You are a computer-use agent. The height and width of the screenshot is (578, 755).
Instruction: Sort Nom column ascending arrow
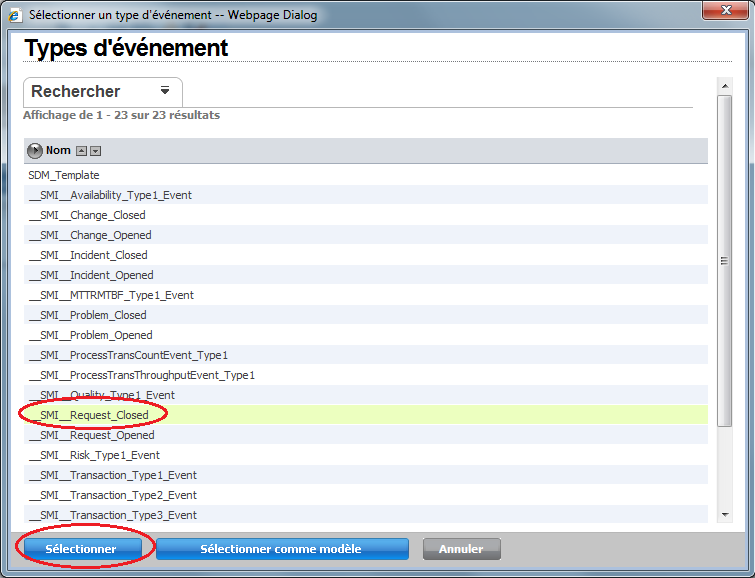tap(82, 151)
